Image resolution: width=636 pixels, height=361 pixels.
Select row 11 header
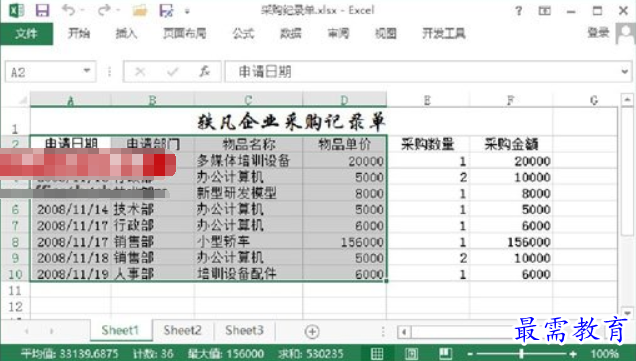click(15, 291)
